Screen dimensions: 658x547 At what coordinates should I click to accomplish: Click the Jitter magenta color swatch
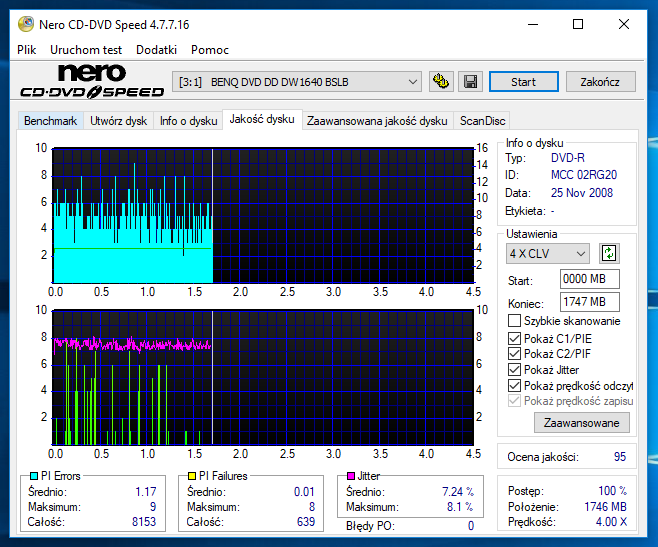(x=351, y=476)
